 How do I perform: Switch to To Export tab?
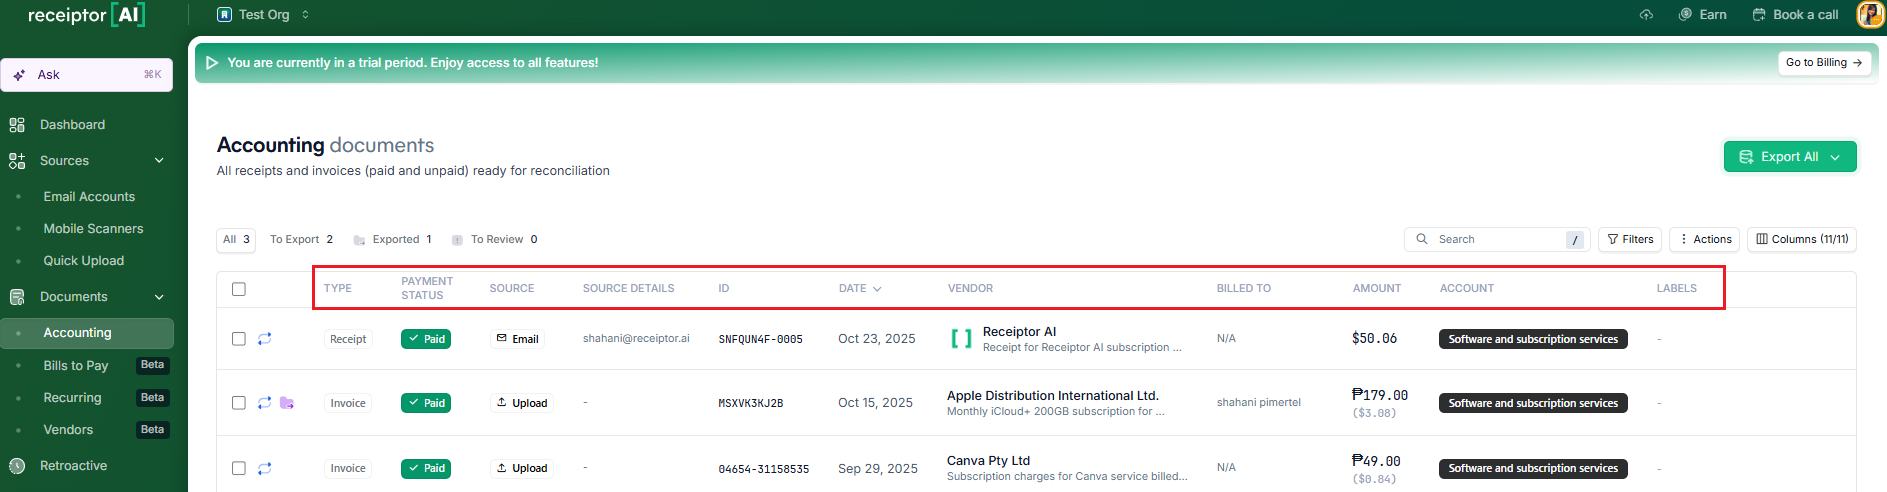point(301,240)
